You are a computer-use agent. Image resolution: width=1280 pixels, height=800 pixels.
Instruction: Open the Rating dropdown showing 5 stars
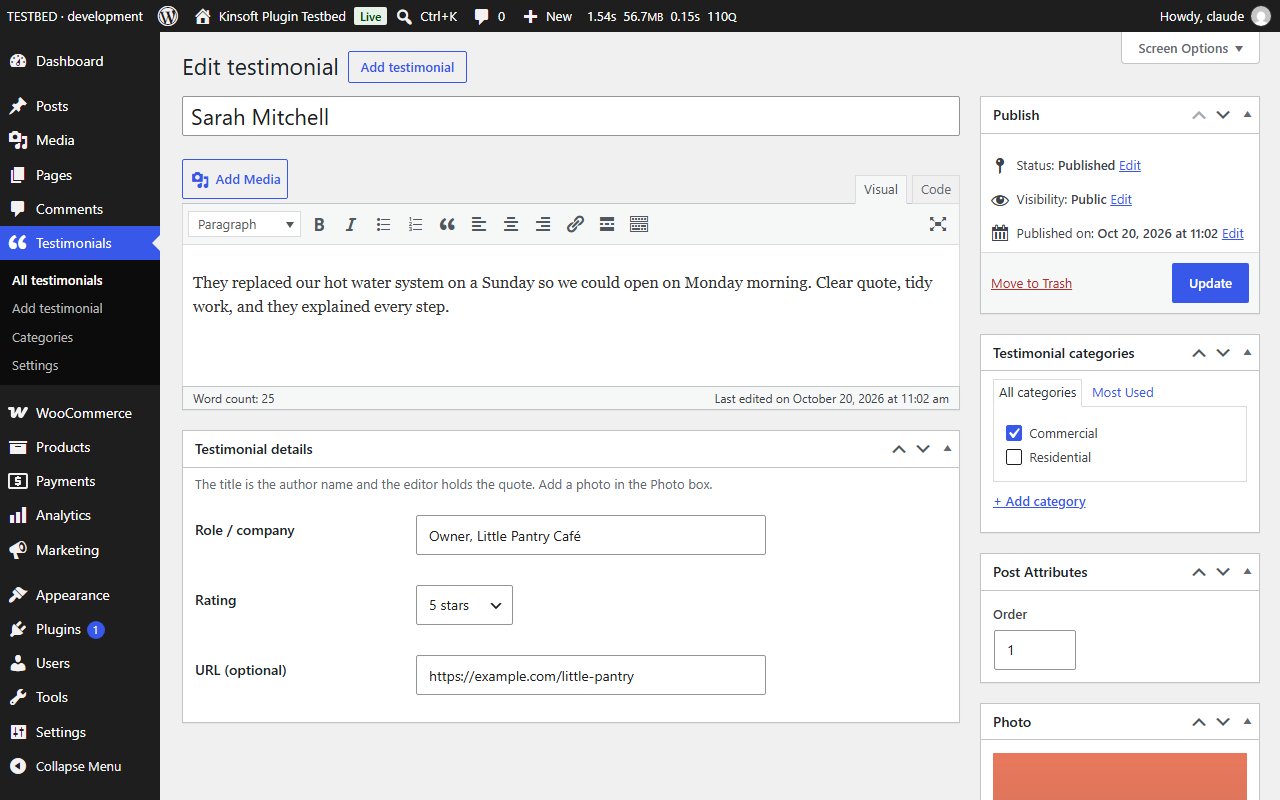464,605
